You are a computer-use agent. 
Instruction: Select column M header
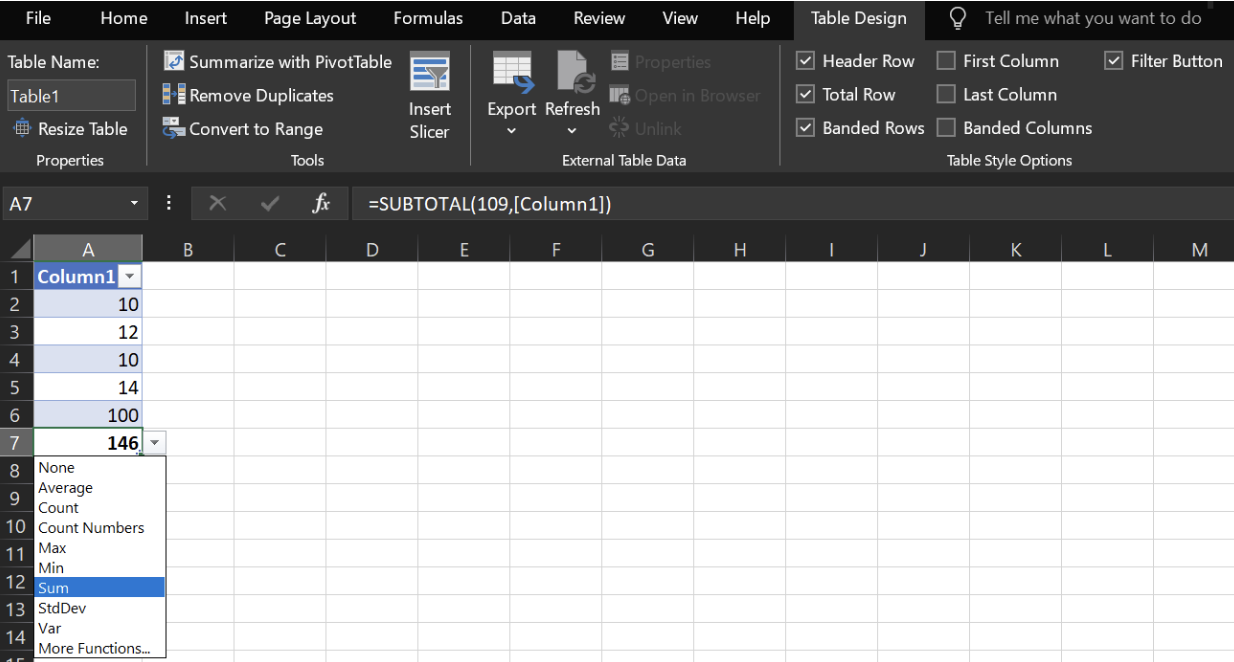[x=1198, y=250]
